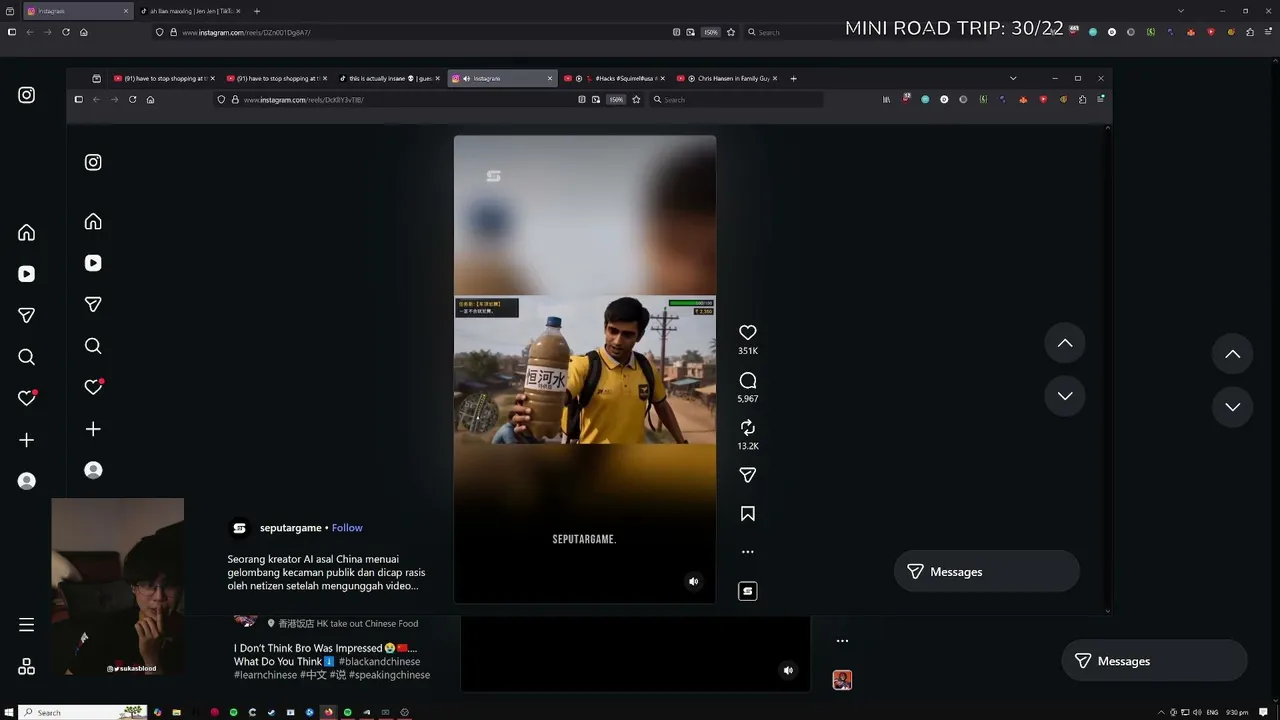1280x720 pixels.
Task: Open the #learnchinese hashtag
Action: 265,675
